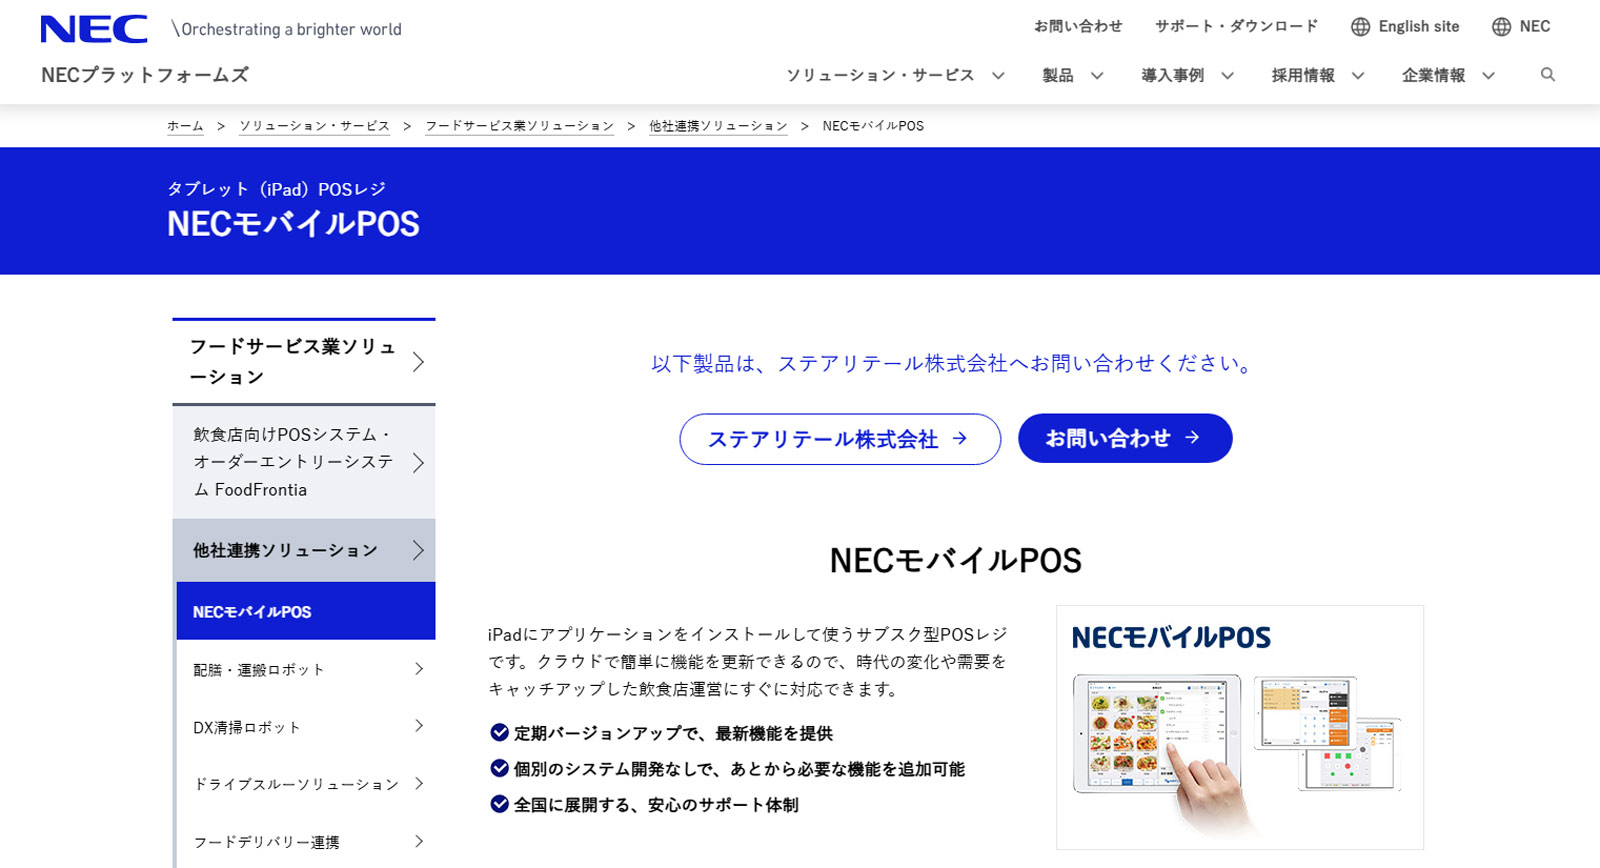Expand the ソリューション・サービス menu chevron
This screenshot has width=1600, height=868.
tap(998, 76)
